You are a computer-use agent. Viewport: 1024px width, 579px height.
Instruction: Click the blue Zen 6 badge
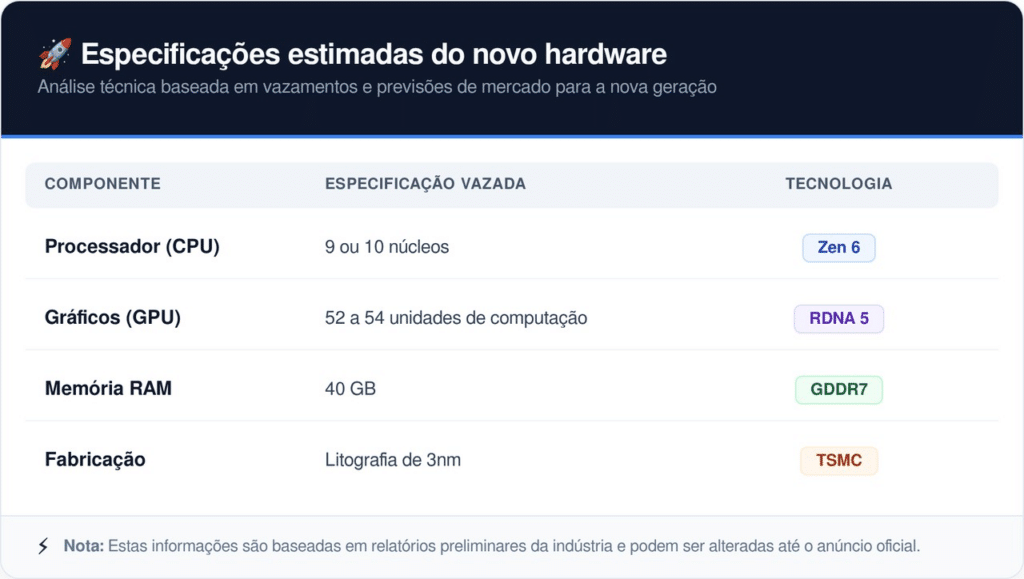tap(838, 247)
